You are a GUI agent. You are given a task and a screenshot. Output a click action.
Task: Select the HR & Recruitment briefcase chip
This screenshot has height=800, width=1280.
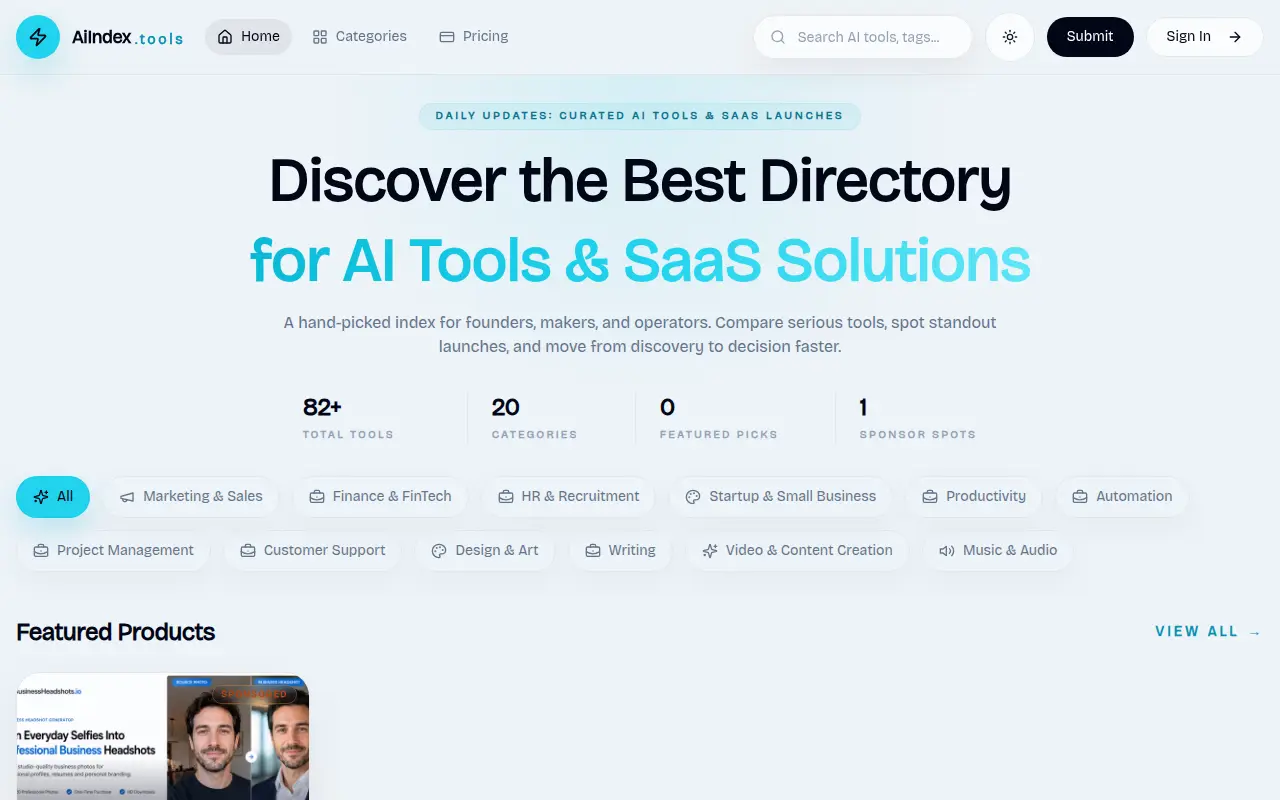568,497
